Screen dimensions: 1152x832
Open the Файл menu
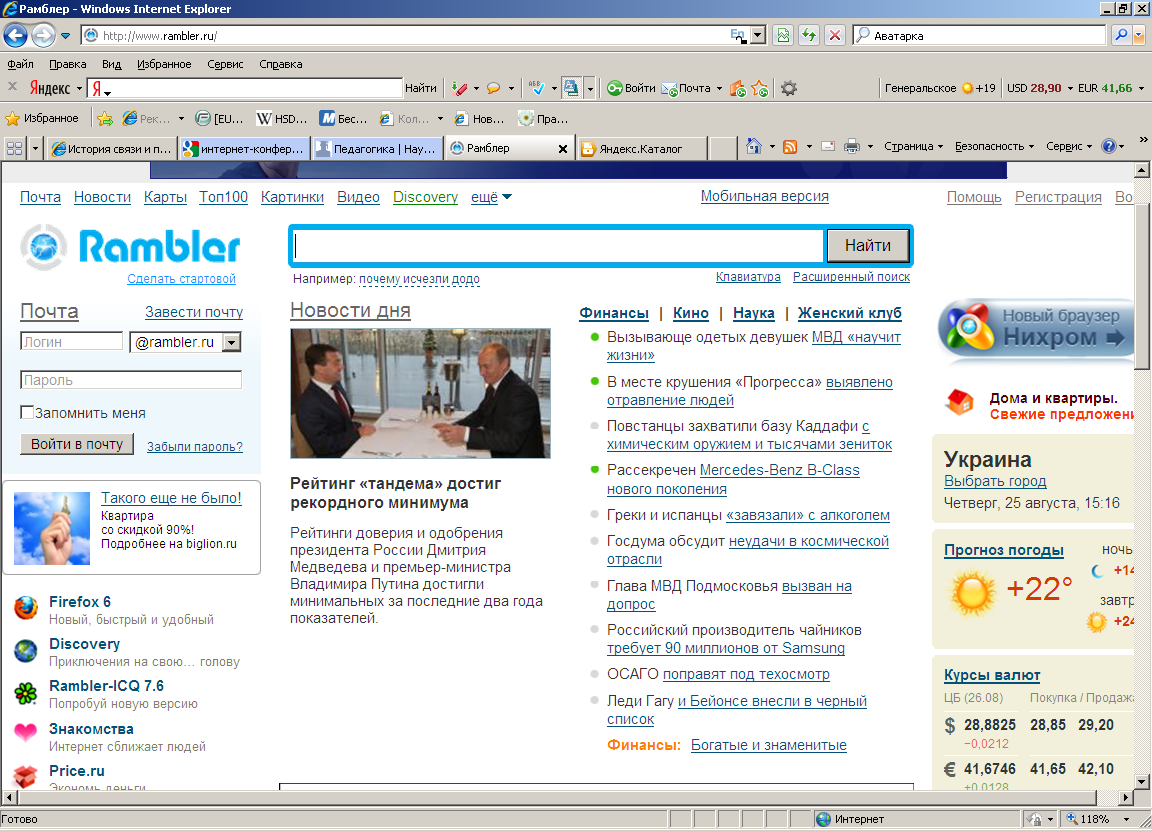[x=21, y=64]
